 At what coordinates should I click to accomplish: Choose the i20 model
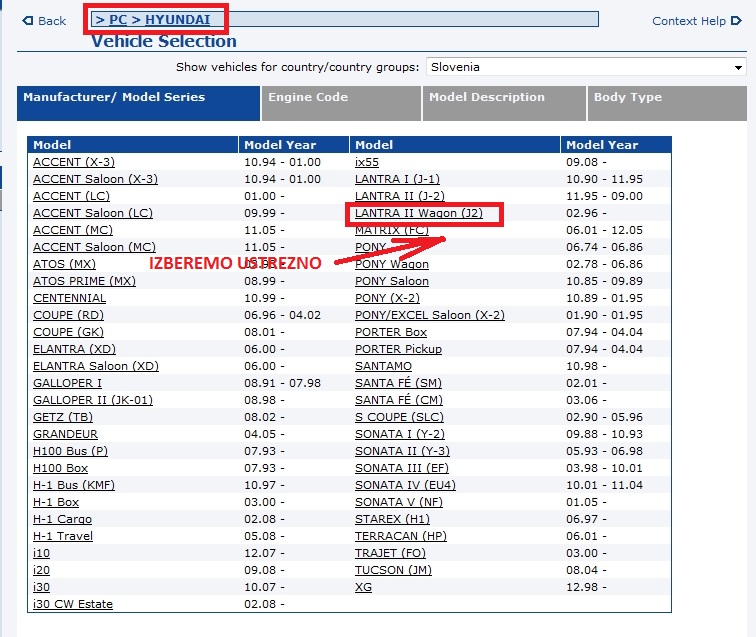click(41, 570)
